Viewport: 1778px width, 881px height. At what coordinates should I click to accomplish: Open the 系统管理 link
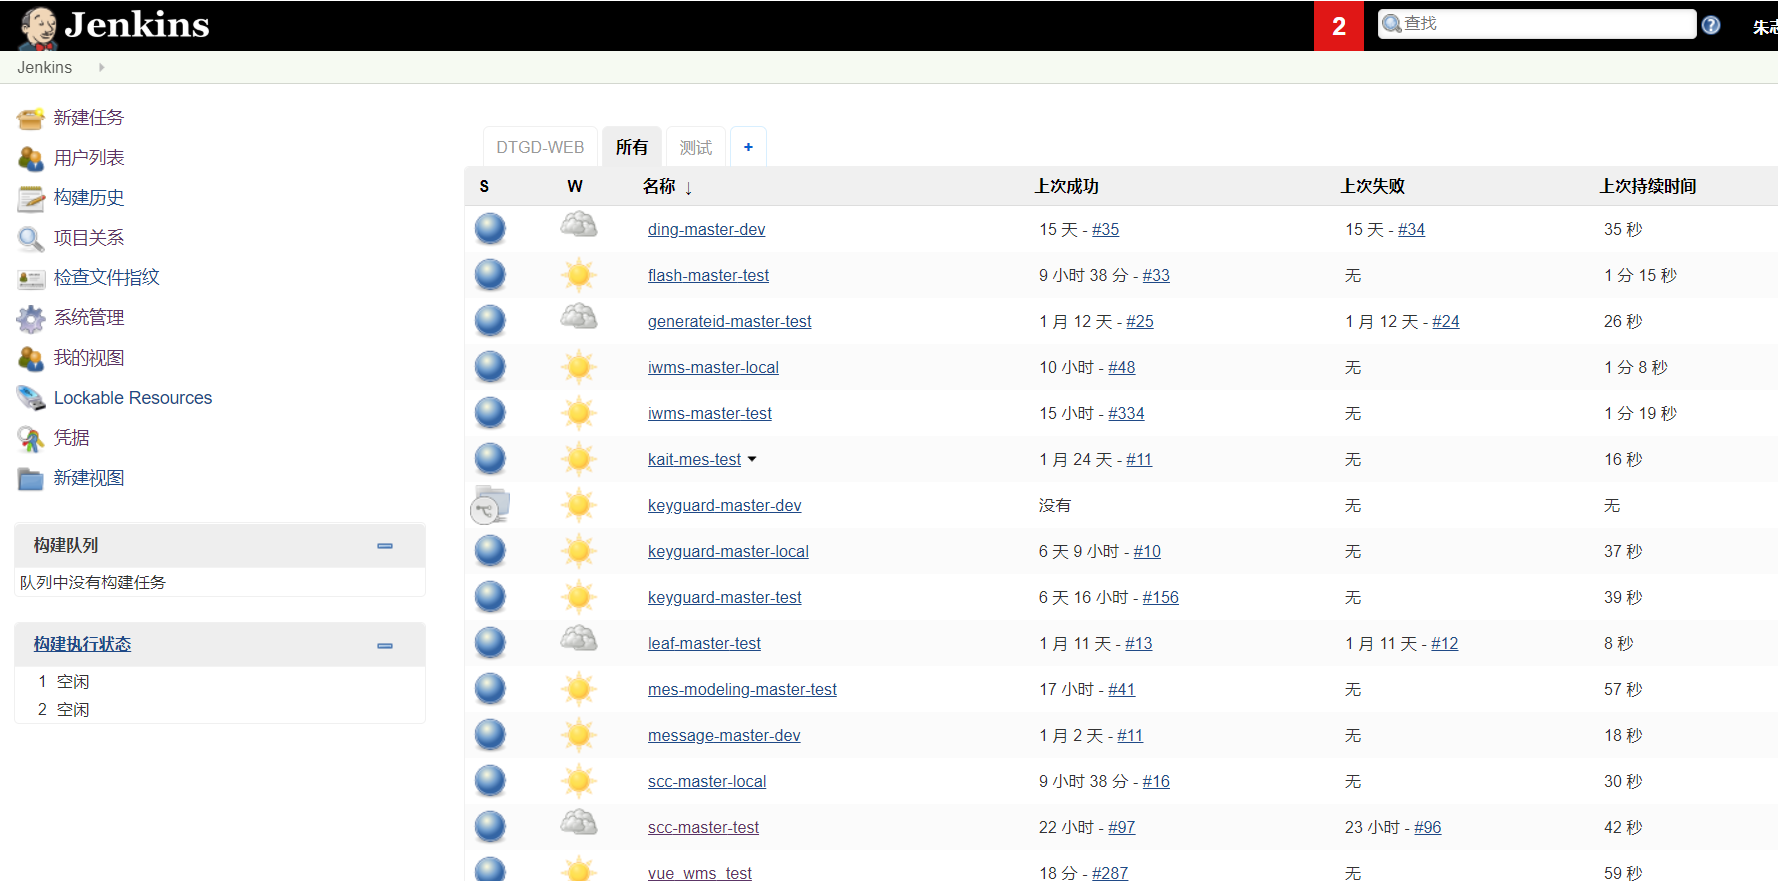point(89,318)
